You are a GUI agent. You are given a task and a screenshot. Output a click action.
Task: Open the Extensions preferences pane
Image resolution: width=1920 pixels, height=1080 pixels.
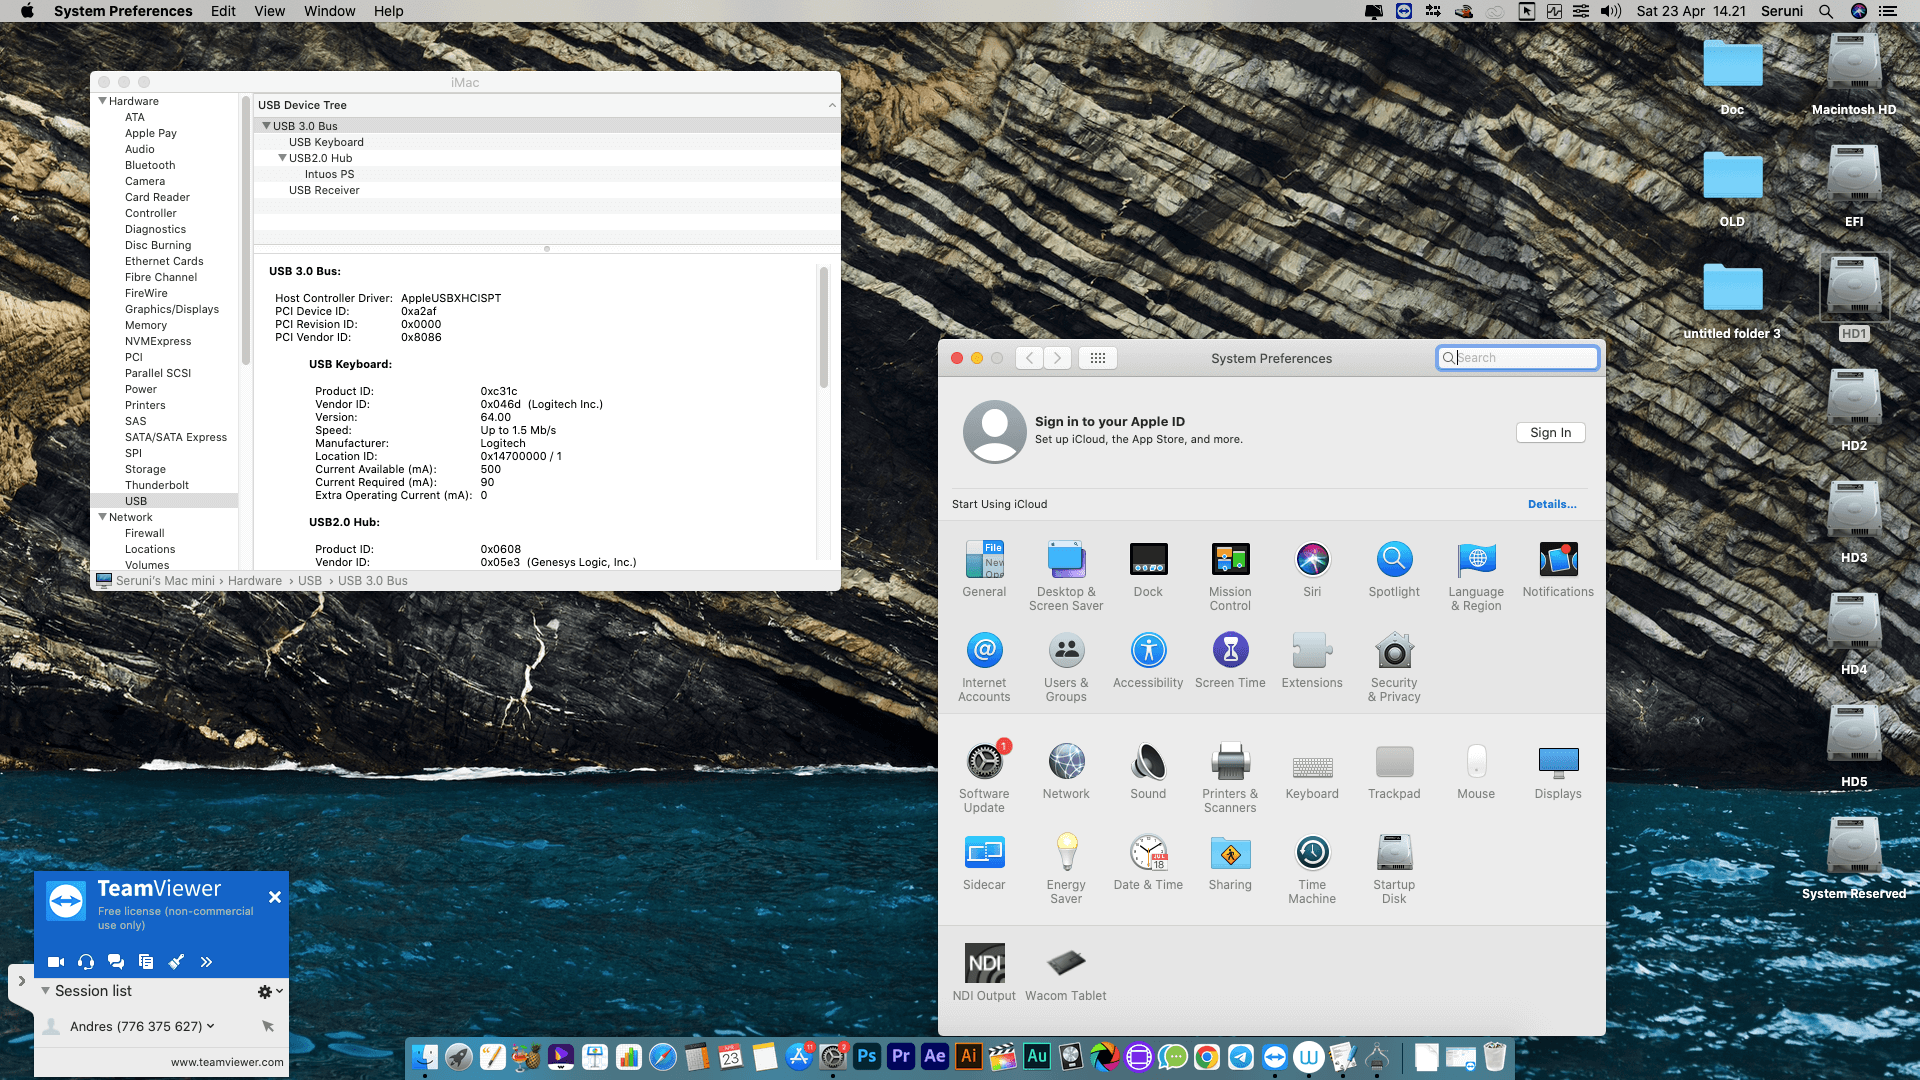click(x=1312, y=661)
